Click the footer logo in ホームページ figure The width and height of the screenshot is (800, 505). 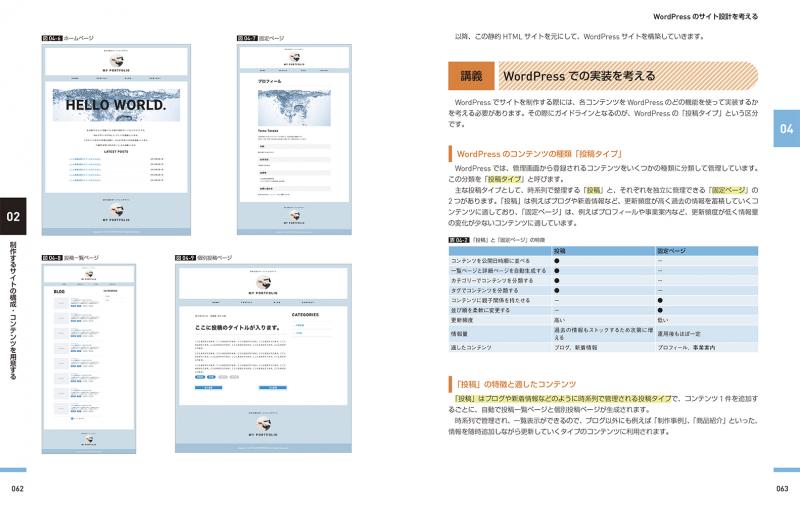pos(116,211)
